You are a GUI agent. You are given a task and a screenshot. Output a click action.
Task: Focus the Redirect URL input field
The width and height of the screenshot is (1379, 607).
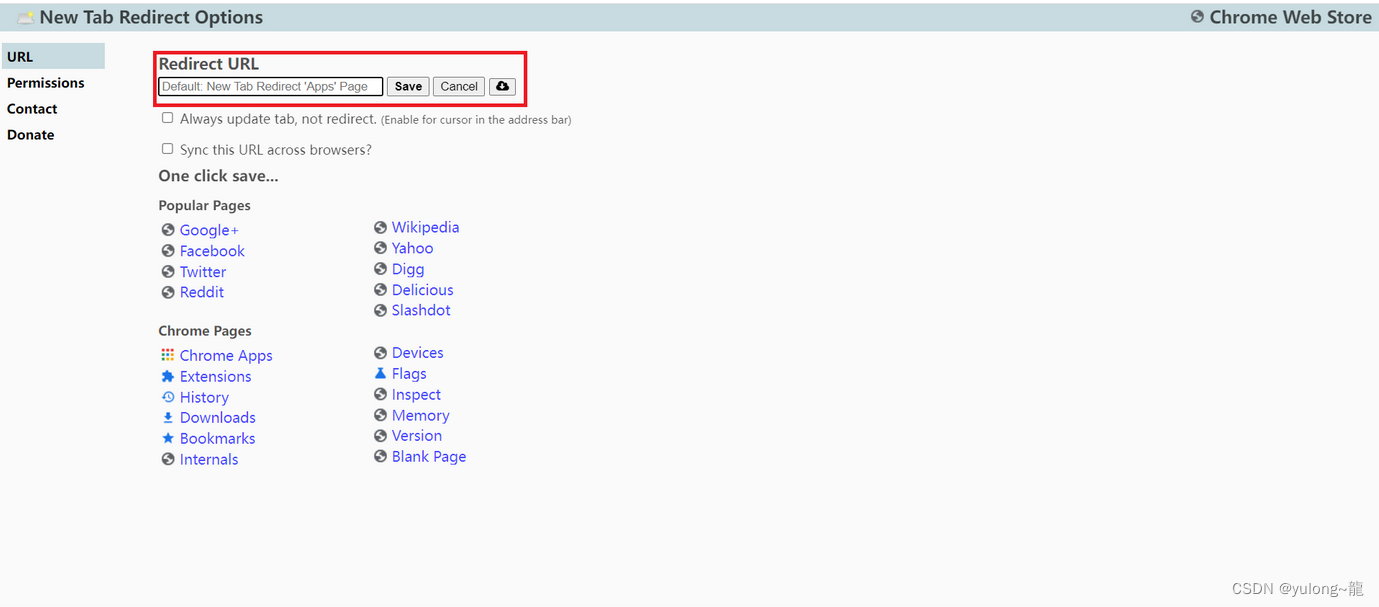[271, 86]
